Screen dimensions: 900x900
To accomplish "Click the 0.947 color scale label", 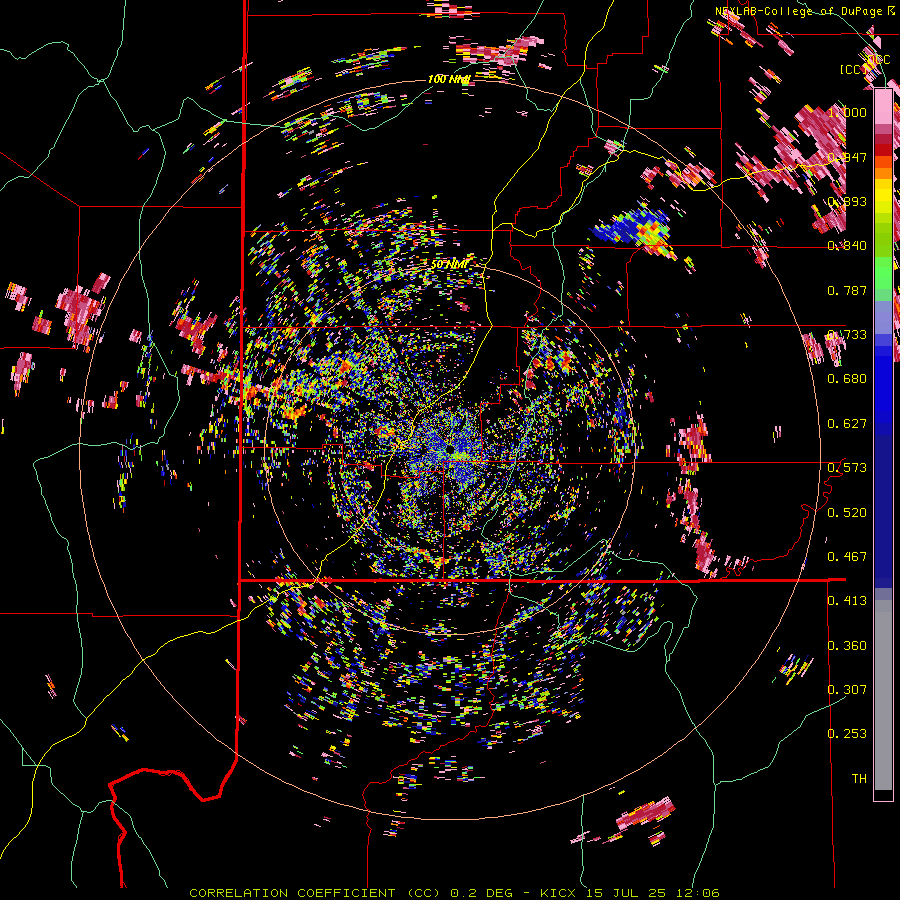I will 847,157.
